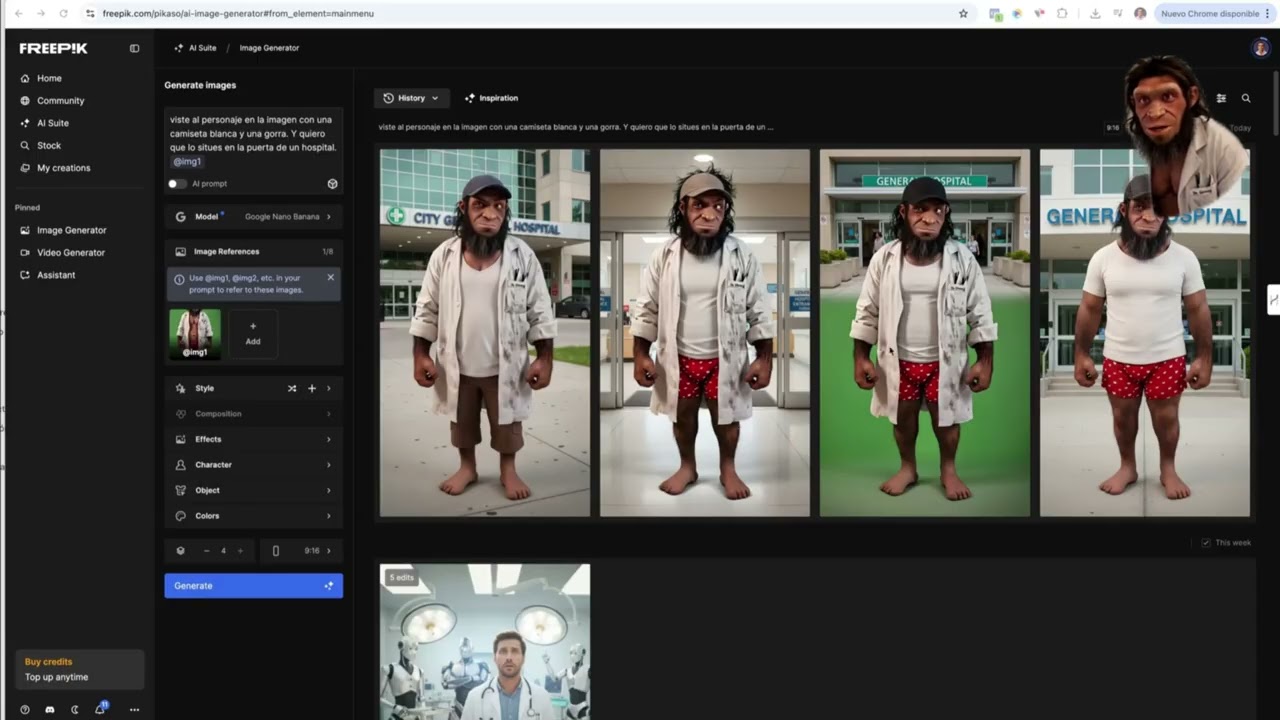Click the Generate button
1280x720 pixels.
(x=253, y=586)
